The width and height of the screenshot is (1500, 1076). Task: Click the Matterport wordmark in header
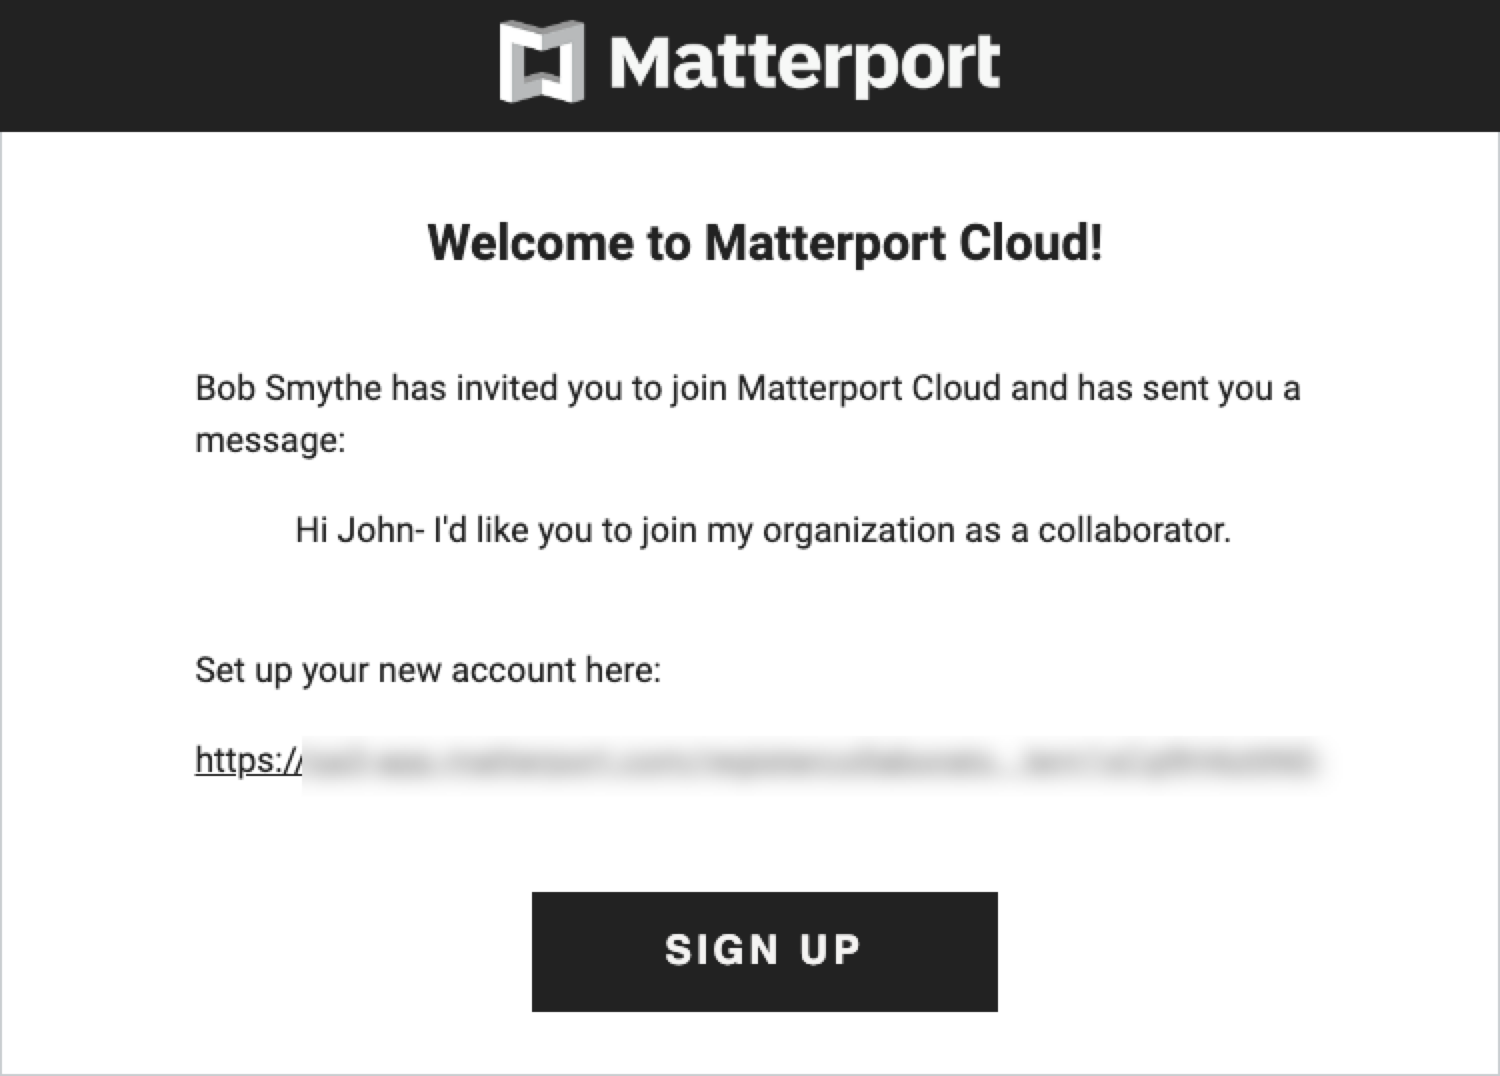[x=804, y=63]
